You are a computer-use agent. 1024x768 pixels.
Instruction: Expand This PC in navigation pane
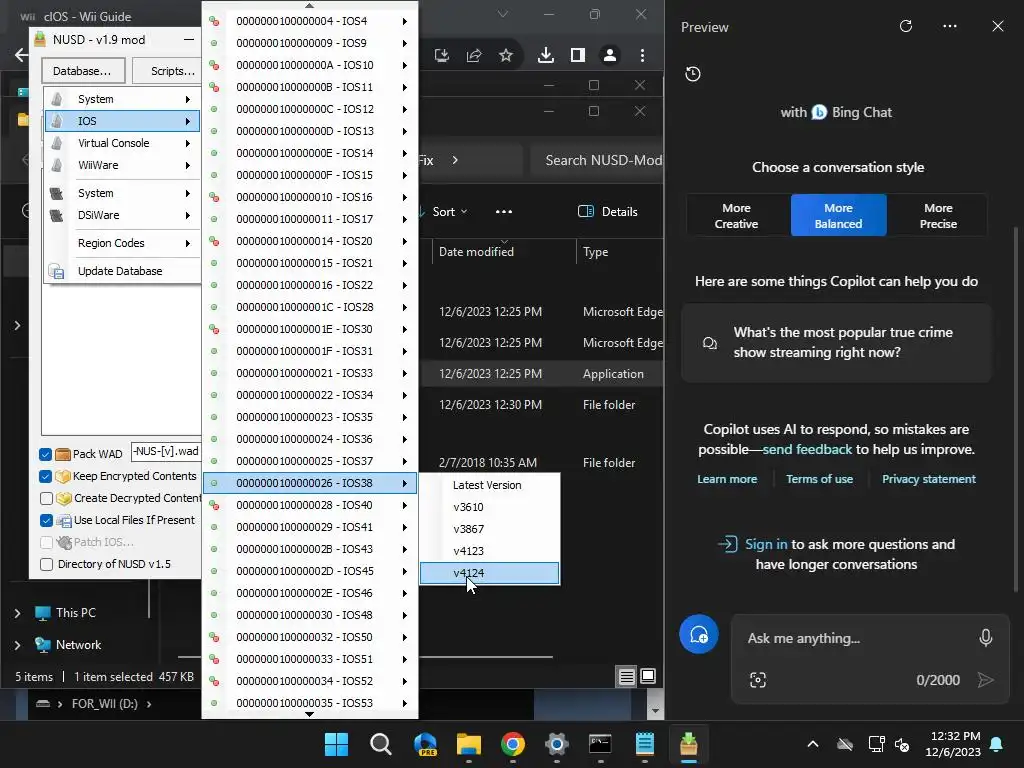(17, 613)
